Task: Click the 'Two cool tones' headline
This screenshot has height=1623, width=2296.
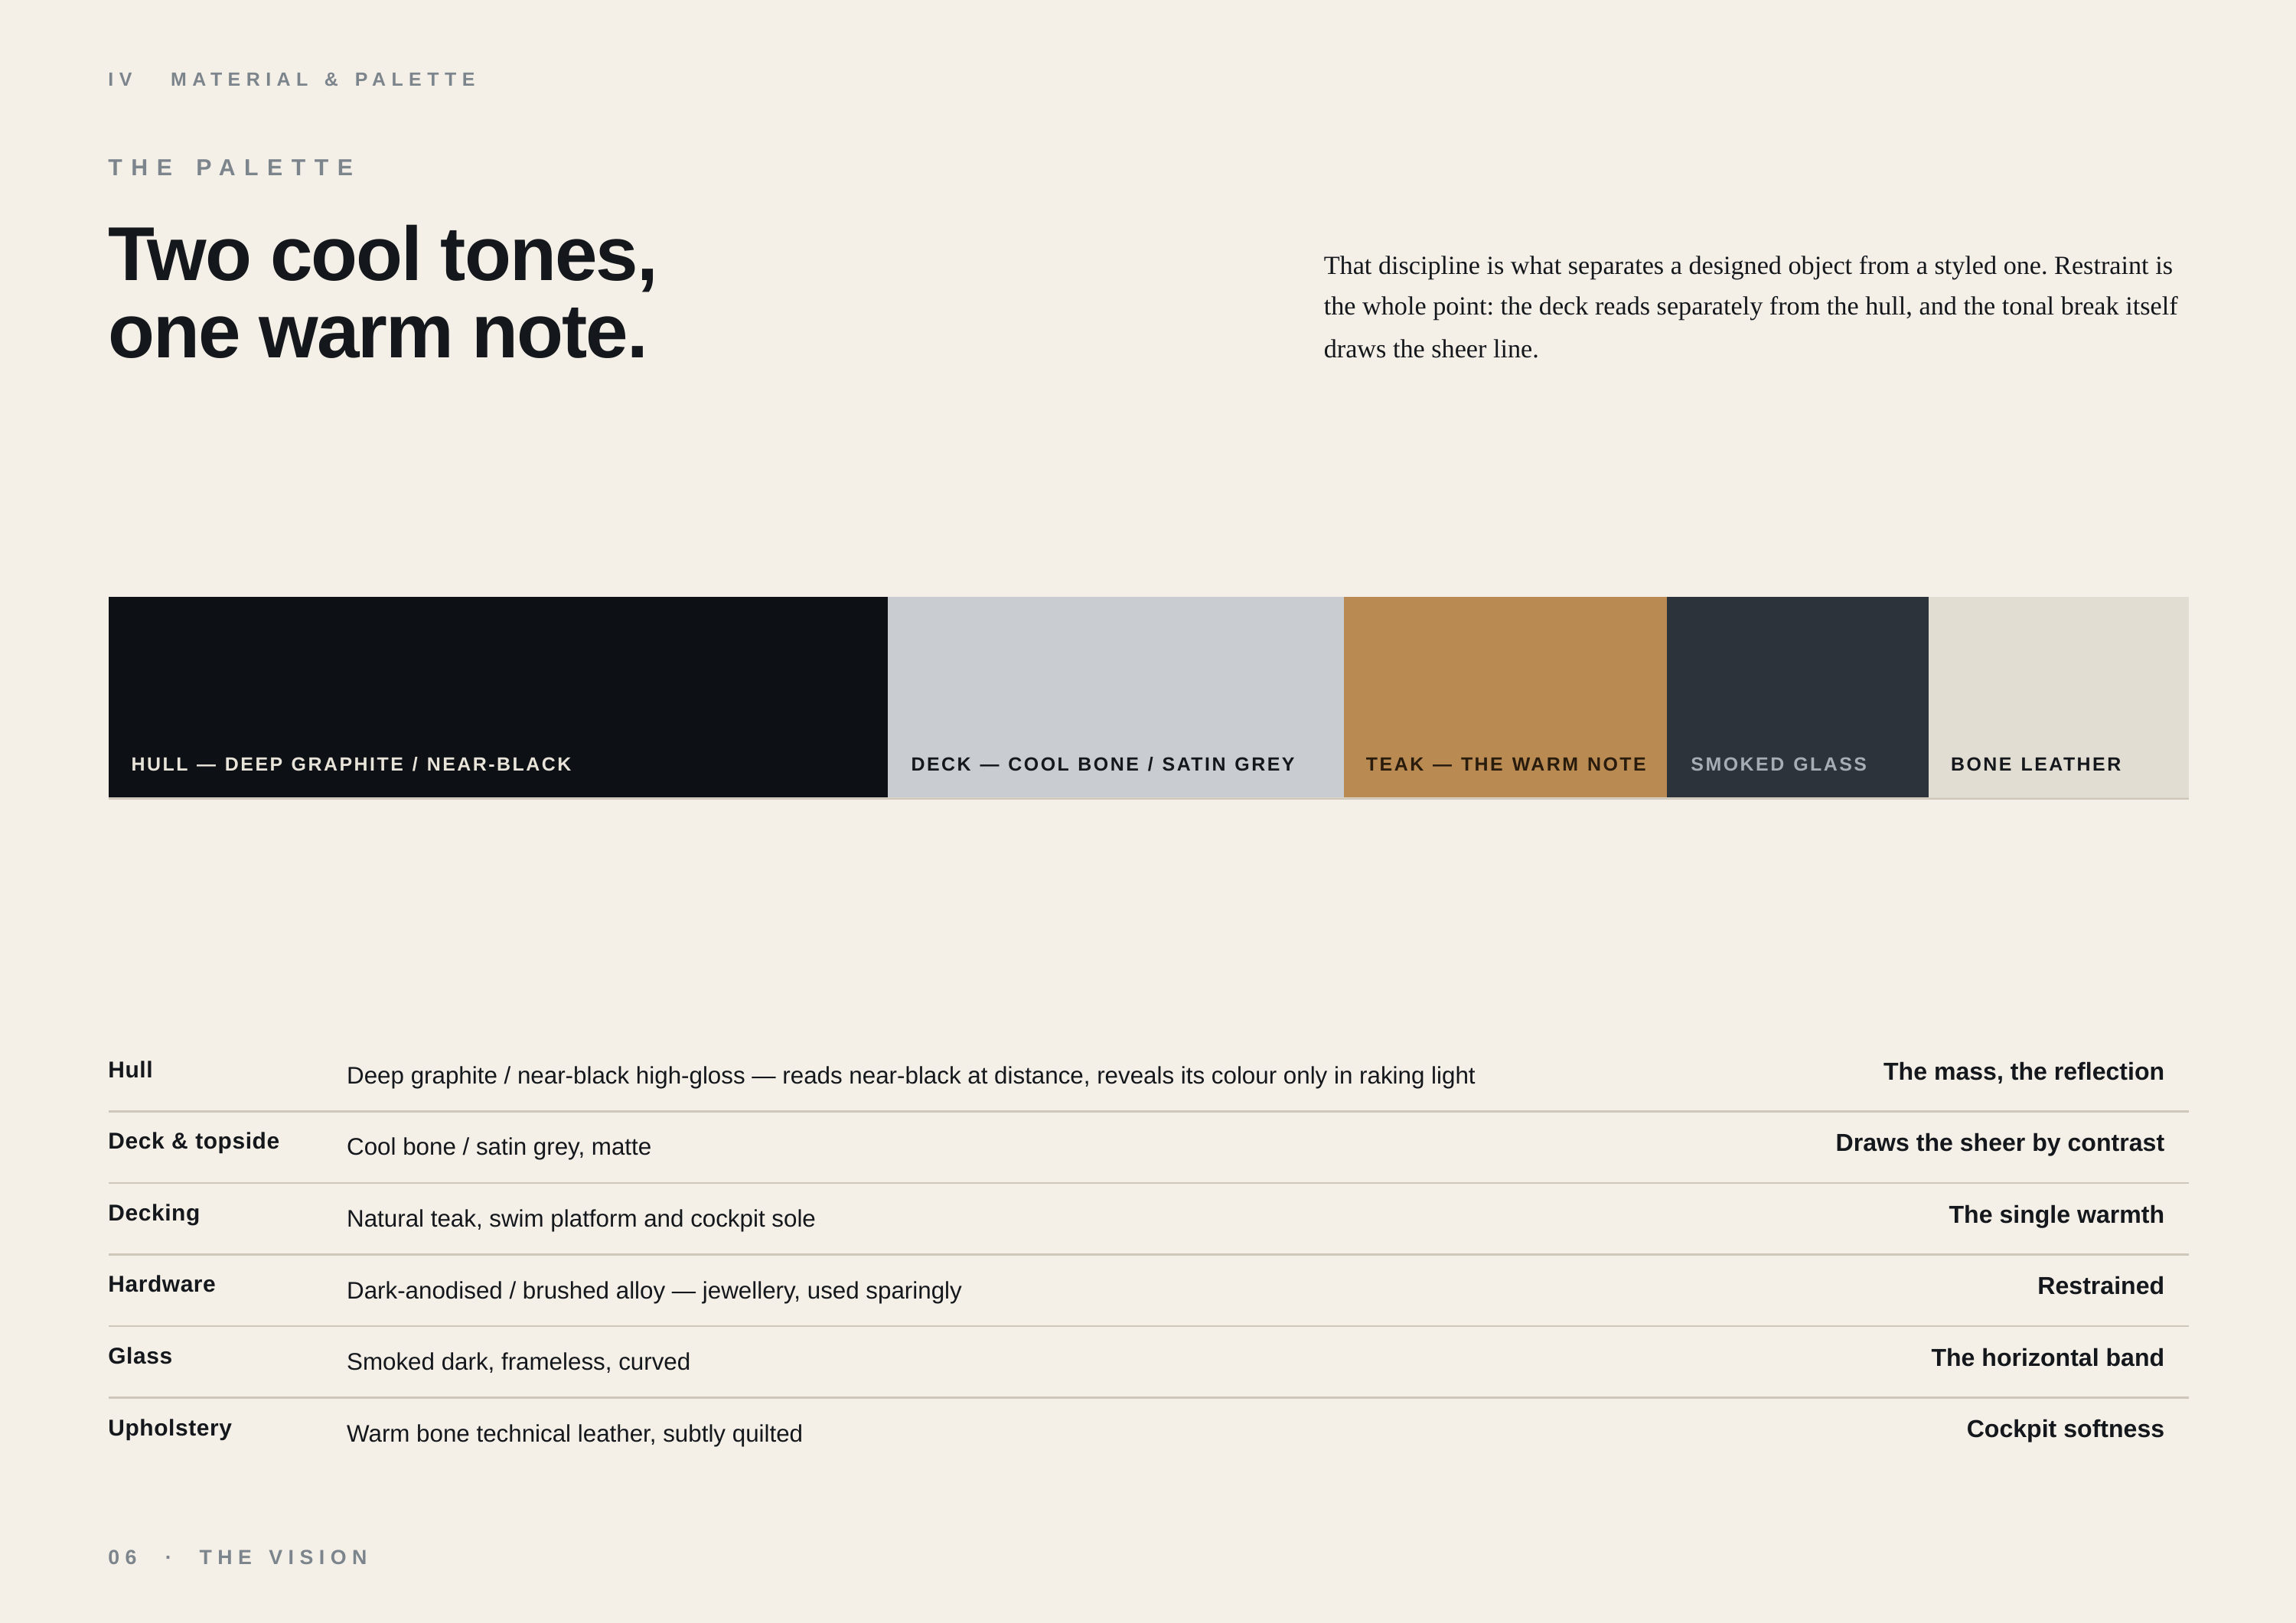Action: click(x=382, y=293)
